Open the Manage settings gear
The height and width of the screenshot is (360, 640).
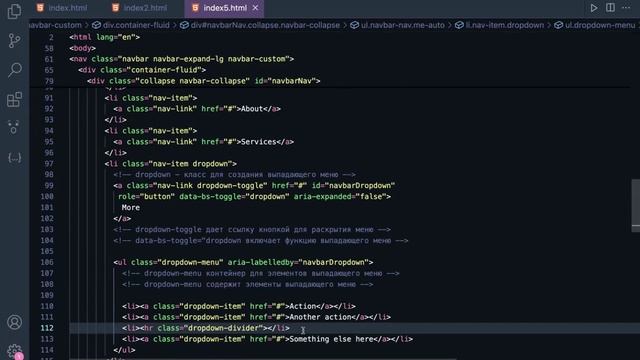tap(14, 350)
